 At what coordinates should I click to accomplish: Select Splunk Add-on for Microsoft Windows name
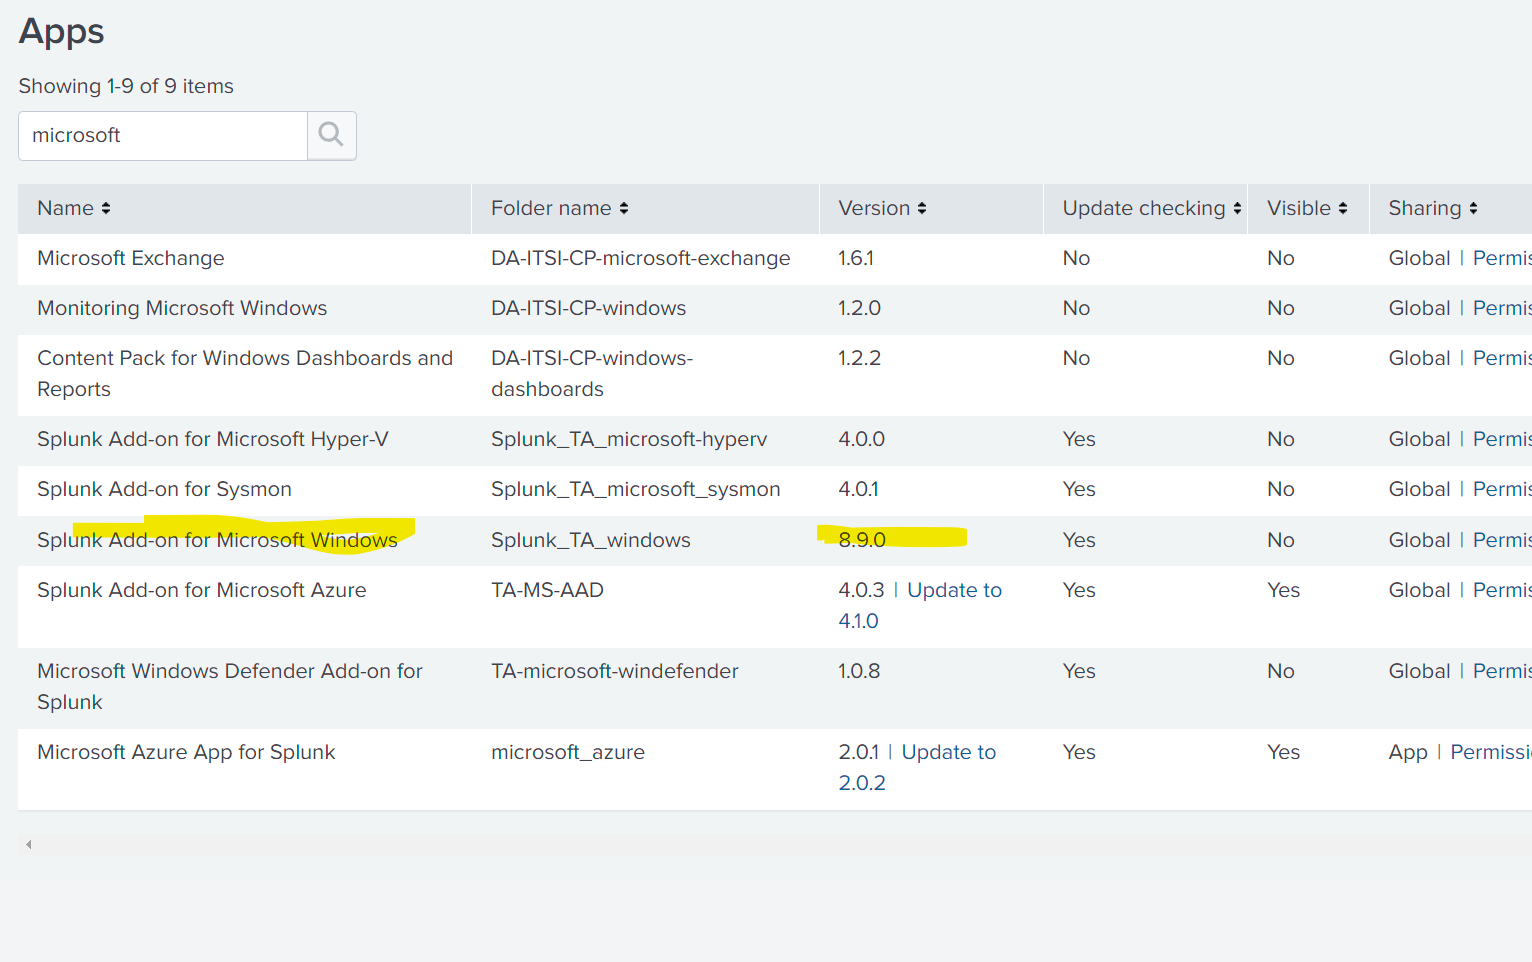[217, 540]
